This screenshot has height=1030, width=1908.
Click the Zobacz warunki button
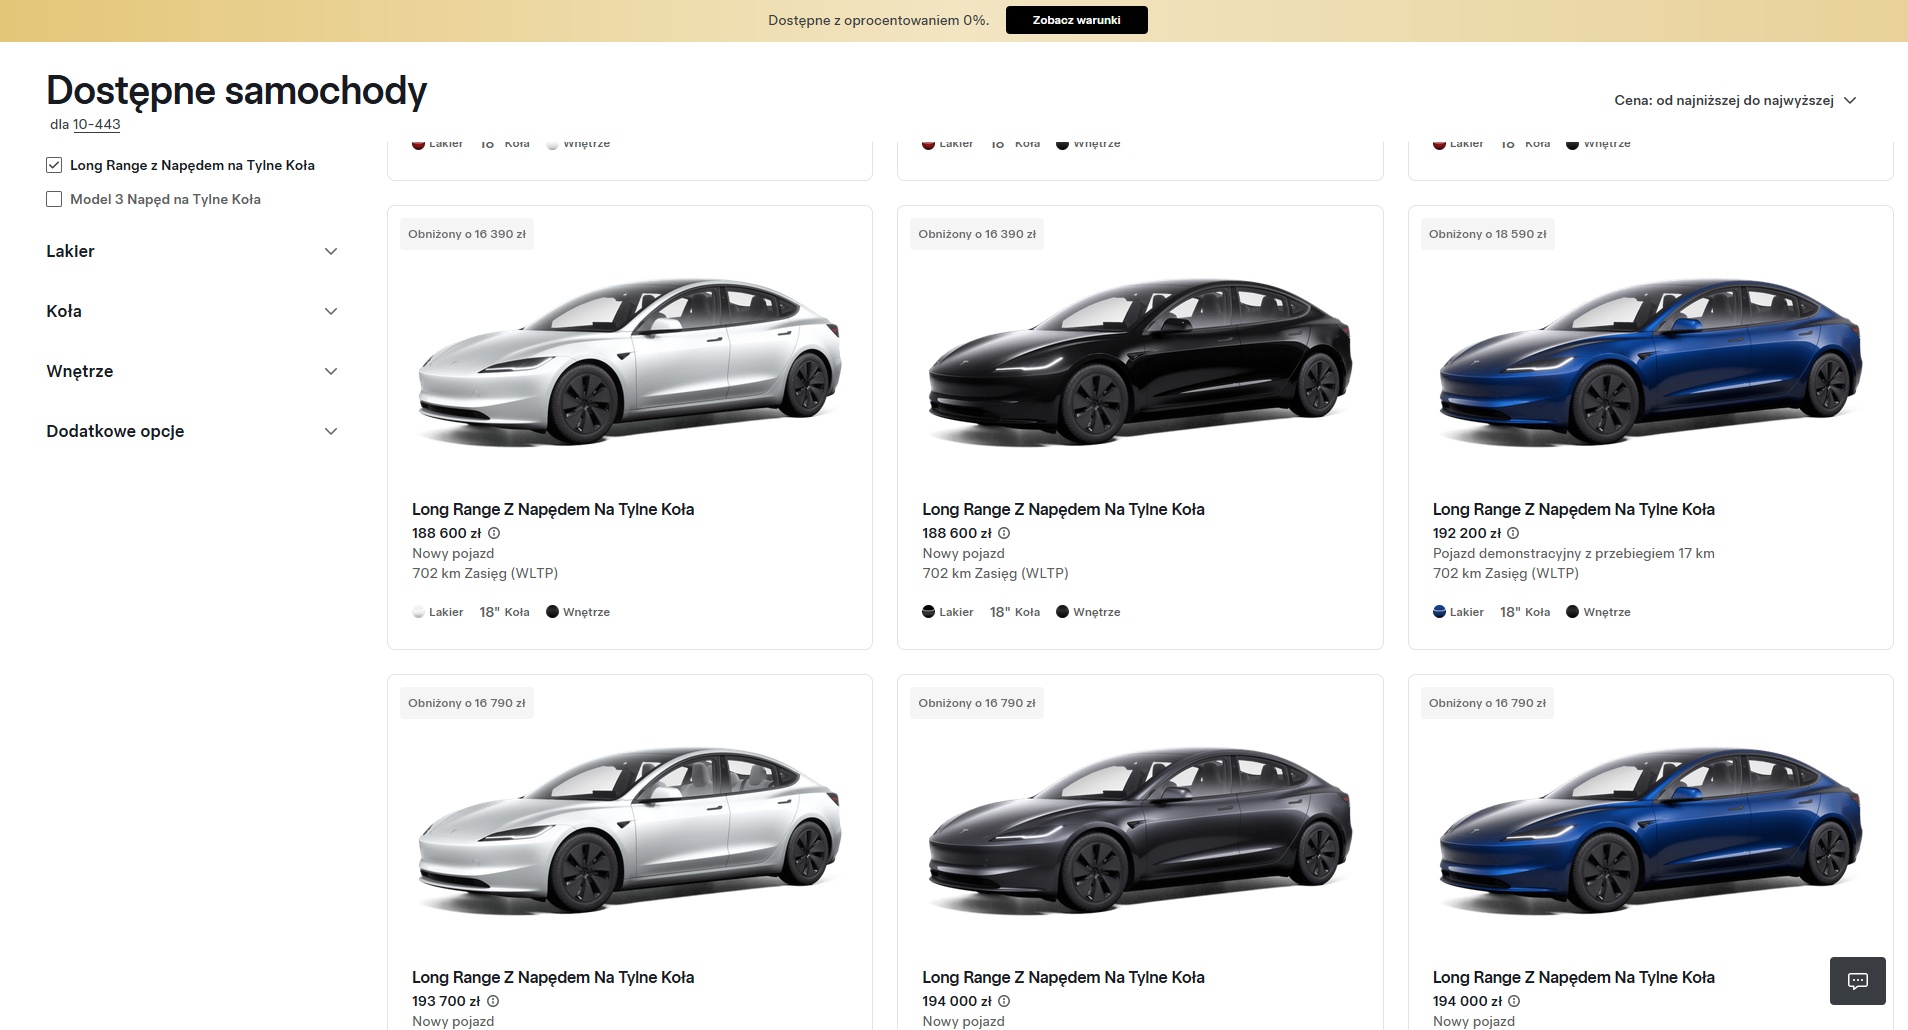1076,20
